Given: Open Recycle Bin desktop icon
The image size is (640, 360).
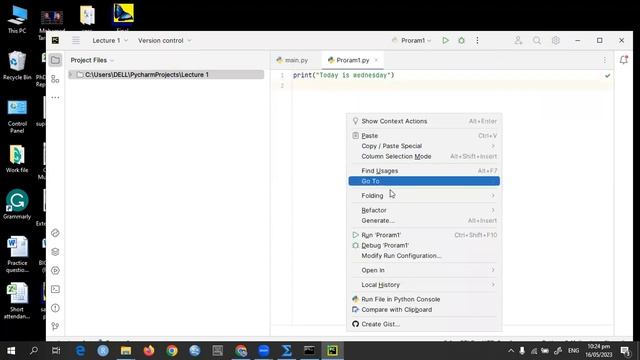Looking at the screenshot, I should [x=17, y=65].
